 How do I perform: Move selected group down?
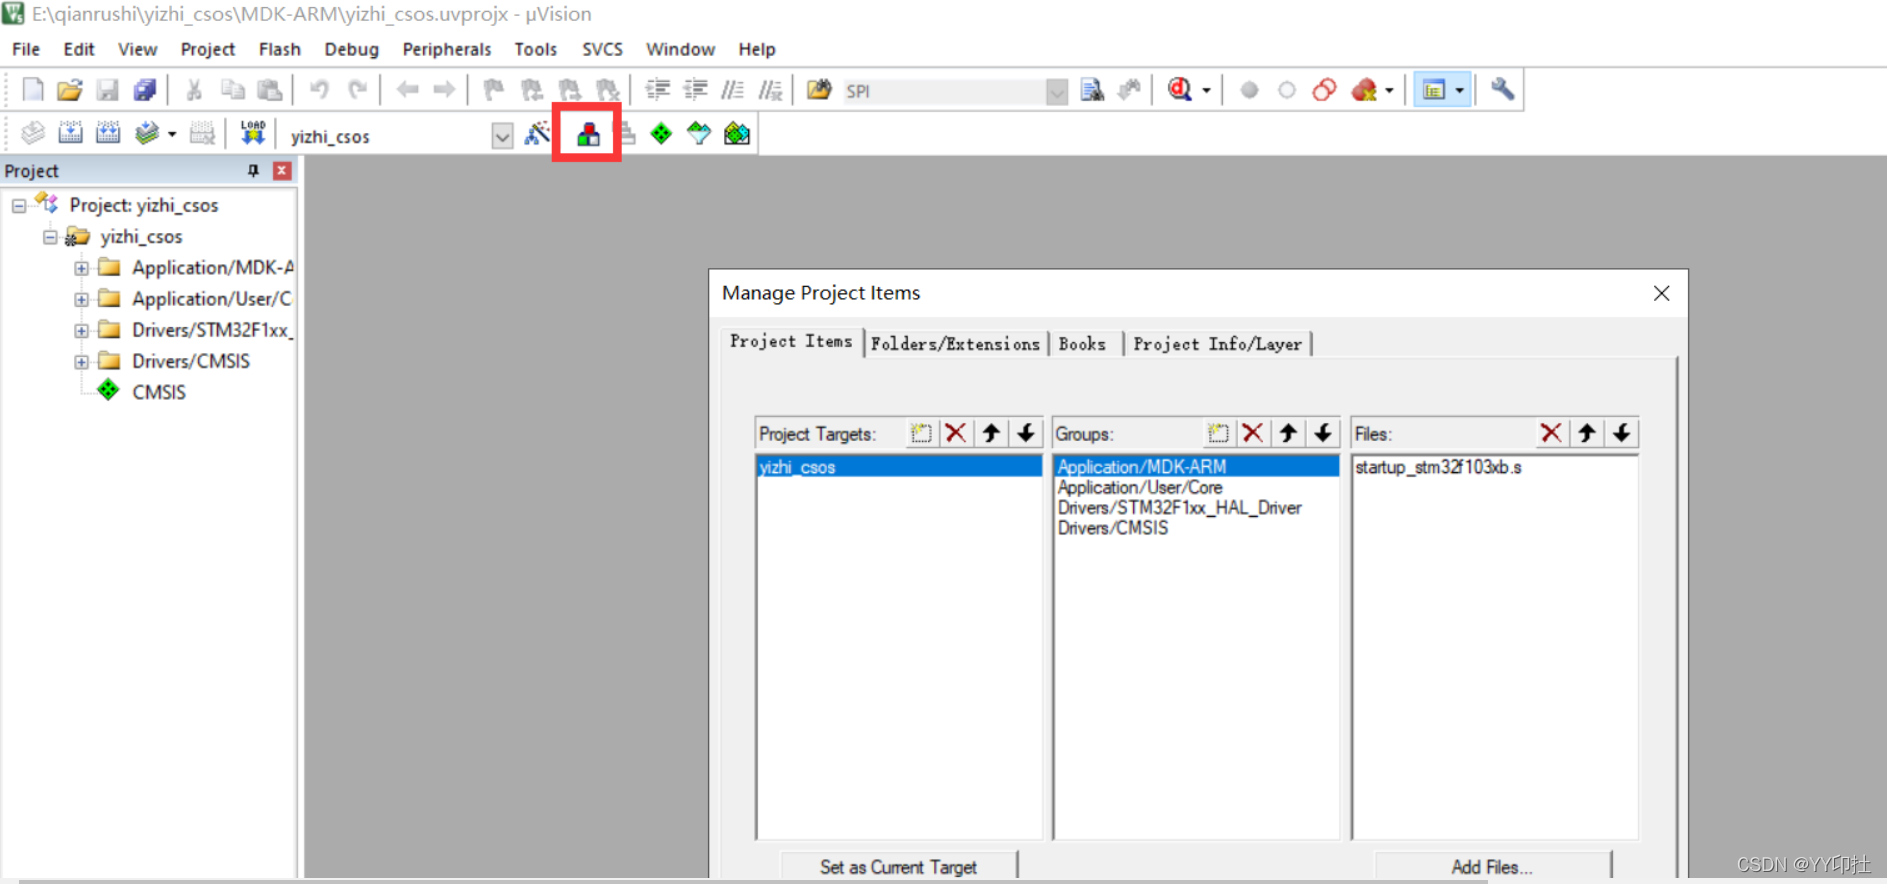[1323, 433]
